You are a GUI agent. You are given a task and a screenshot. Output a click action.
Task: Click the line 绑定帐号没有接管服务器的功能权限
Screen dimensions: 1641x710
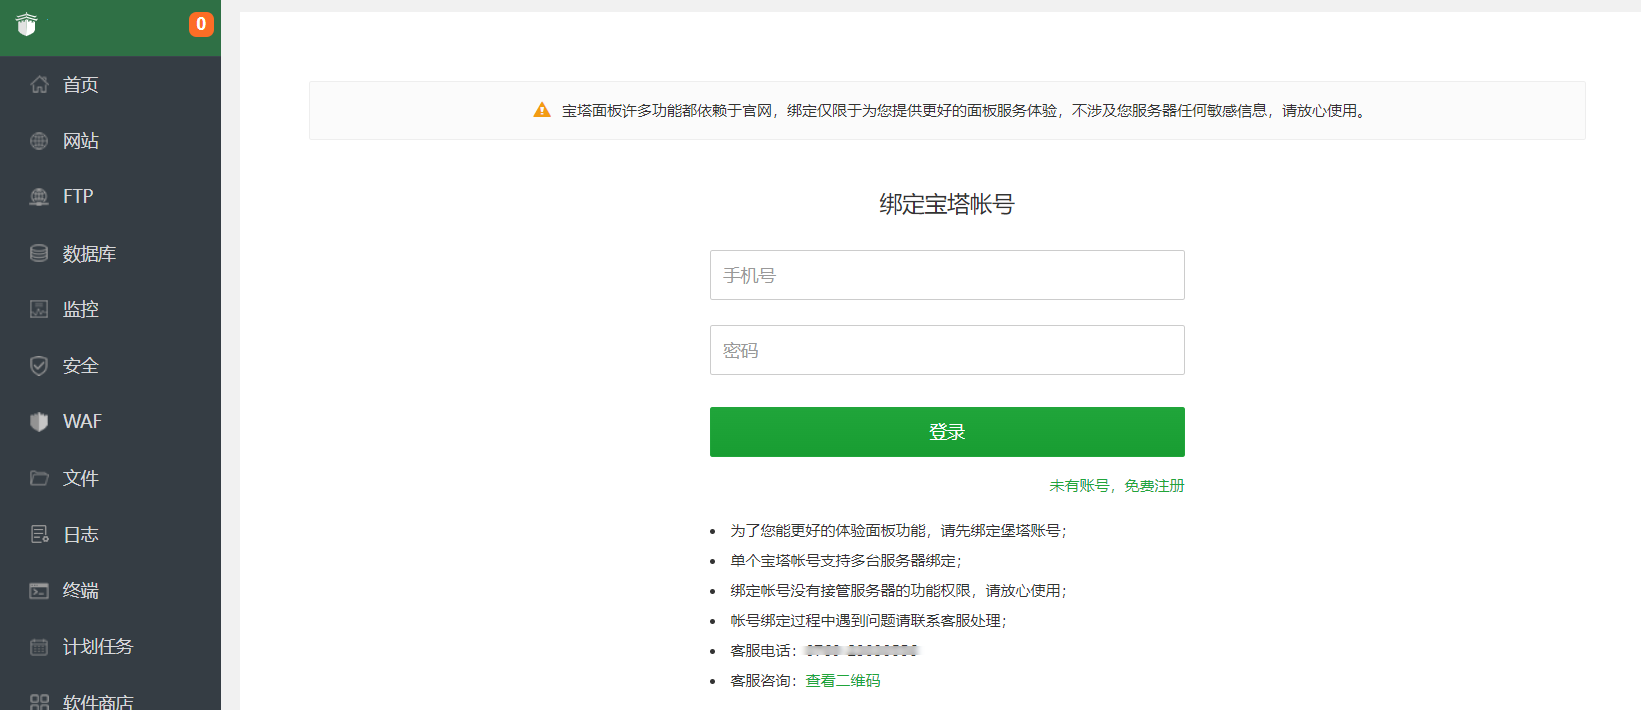899,590
